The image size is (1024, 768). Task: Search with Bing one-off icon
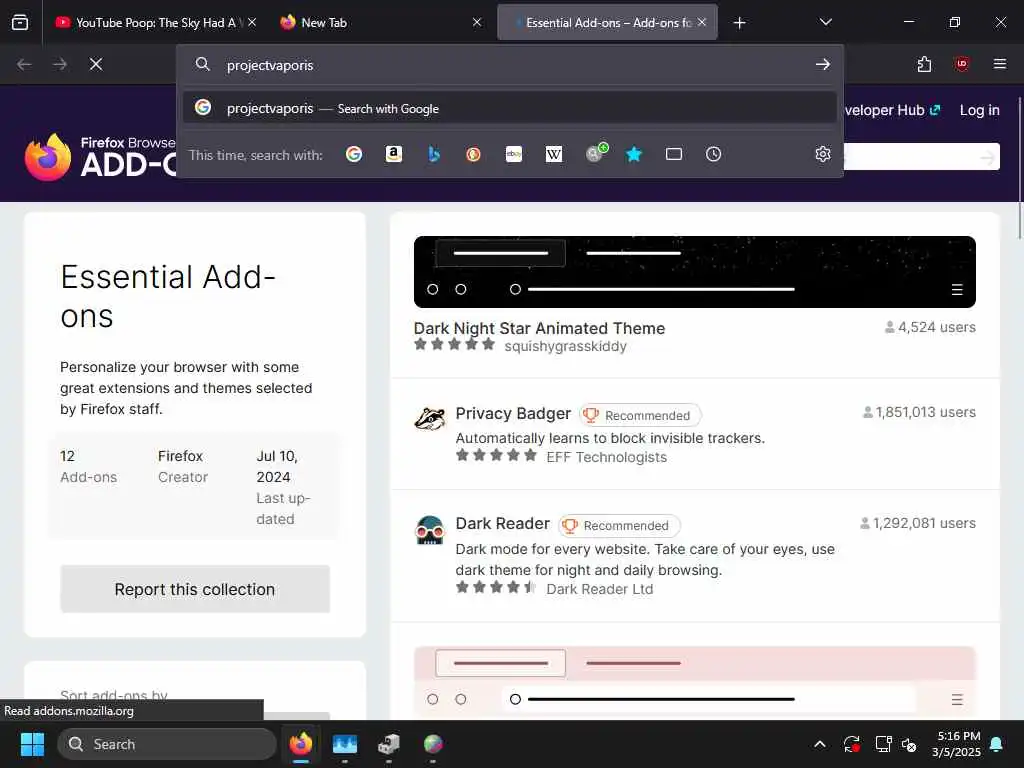[434, 154]
